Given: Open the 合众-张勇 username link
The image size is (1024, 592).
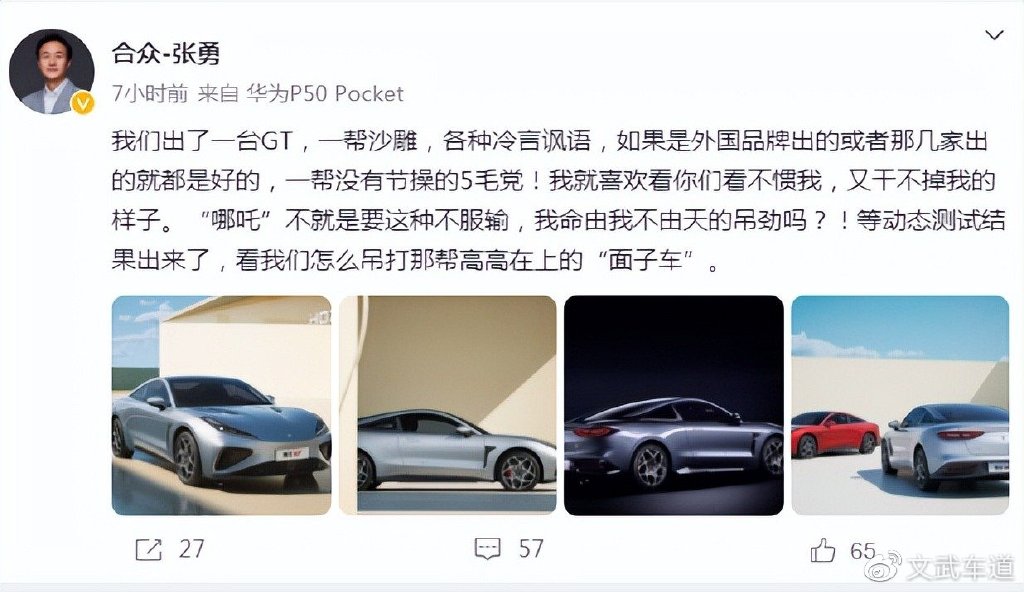Looking at the screenshot, I should (x=166, y=53).
